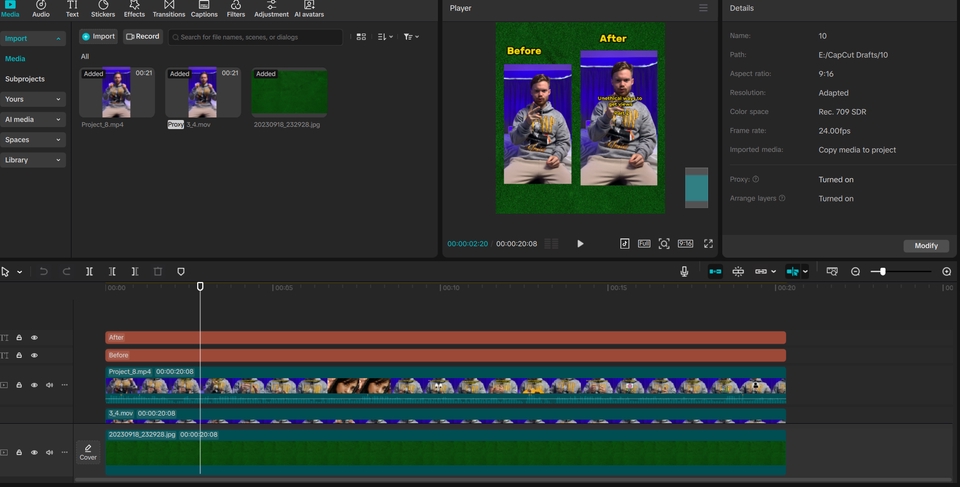Open the filter dropdown in media panel
Image resolution: width=960 pixels, height=487 pixels.
410,37
